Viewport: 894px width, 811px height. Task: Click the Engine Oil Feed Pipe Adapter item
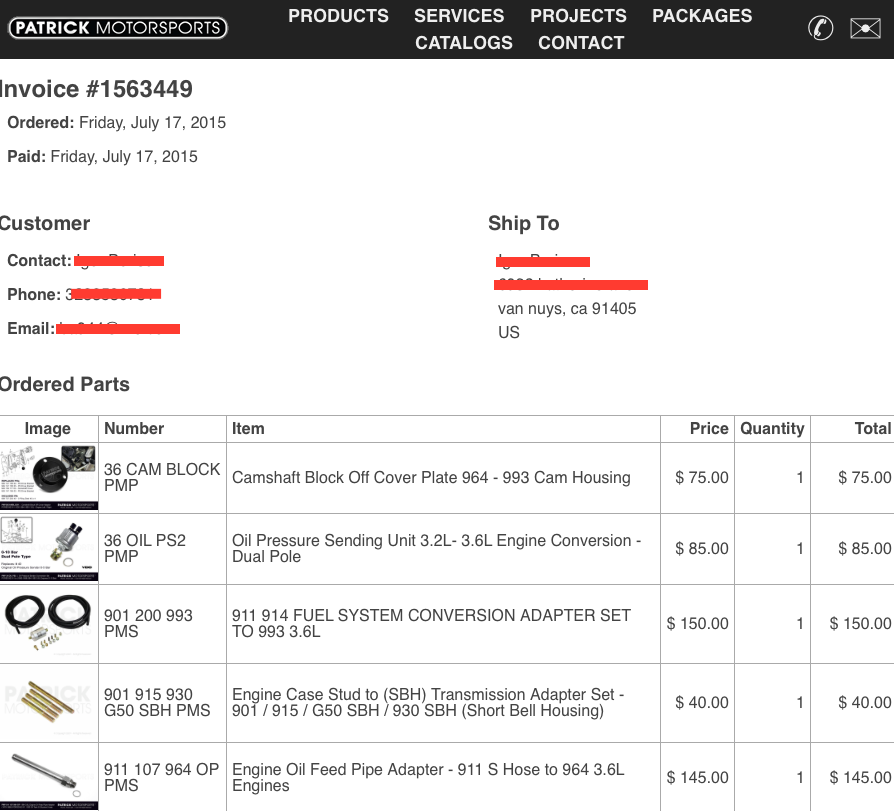[x=428, y=777]
